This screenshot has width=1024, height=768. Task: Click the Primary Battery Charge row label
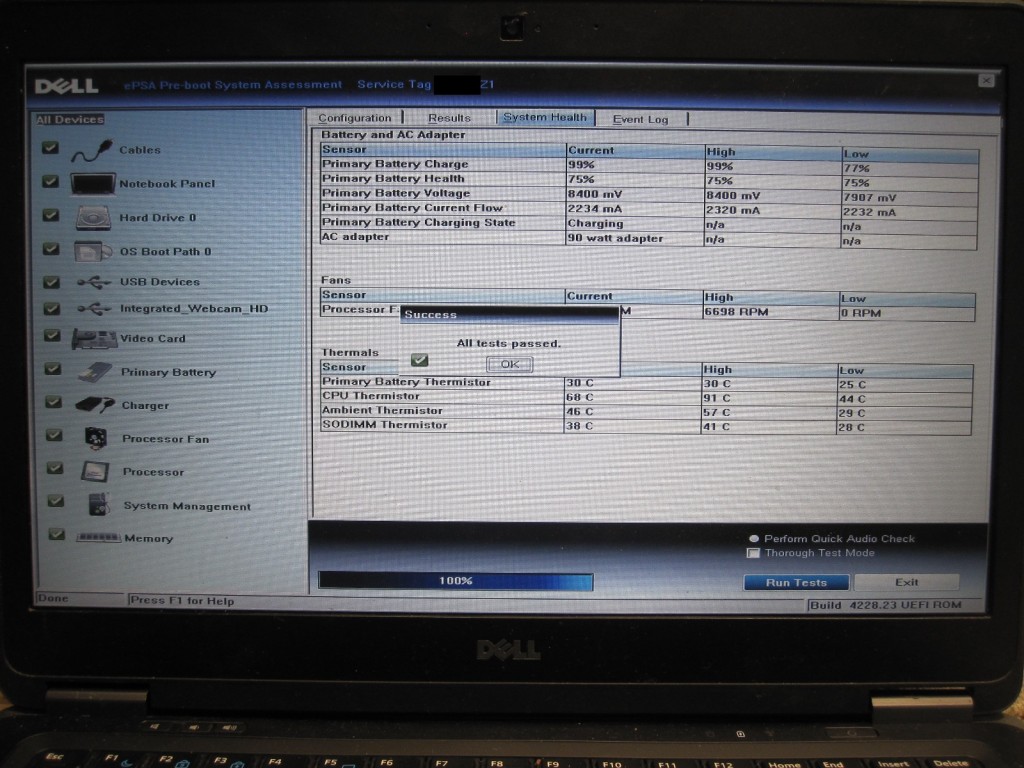click(395, 164)
